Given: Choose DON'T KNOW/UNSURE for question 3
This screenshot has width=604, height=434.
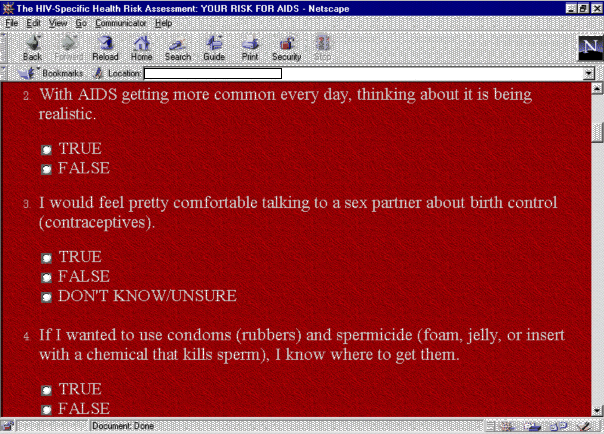Looking at the screenshot, I should pos(46,297).
